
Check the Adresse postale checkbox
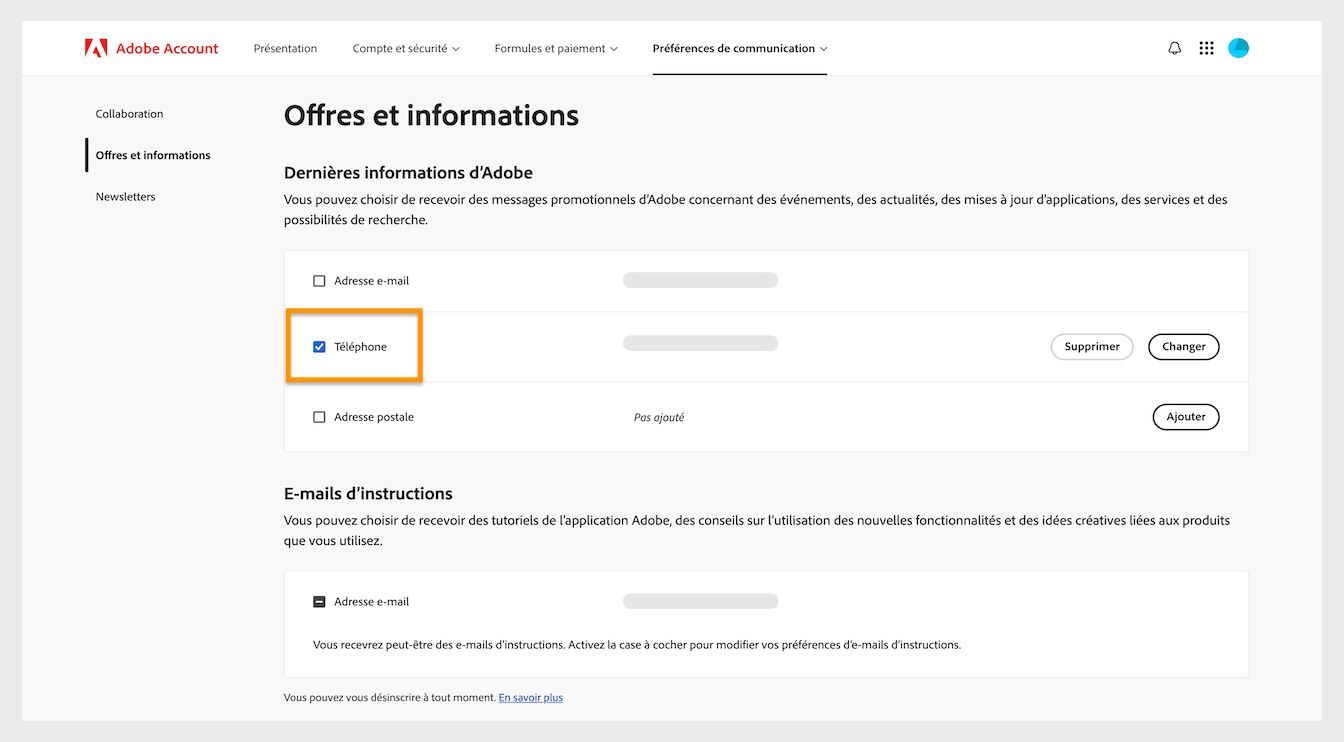(x=319, y=417)
